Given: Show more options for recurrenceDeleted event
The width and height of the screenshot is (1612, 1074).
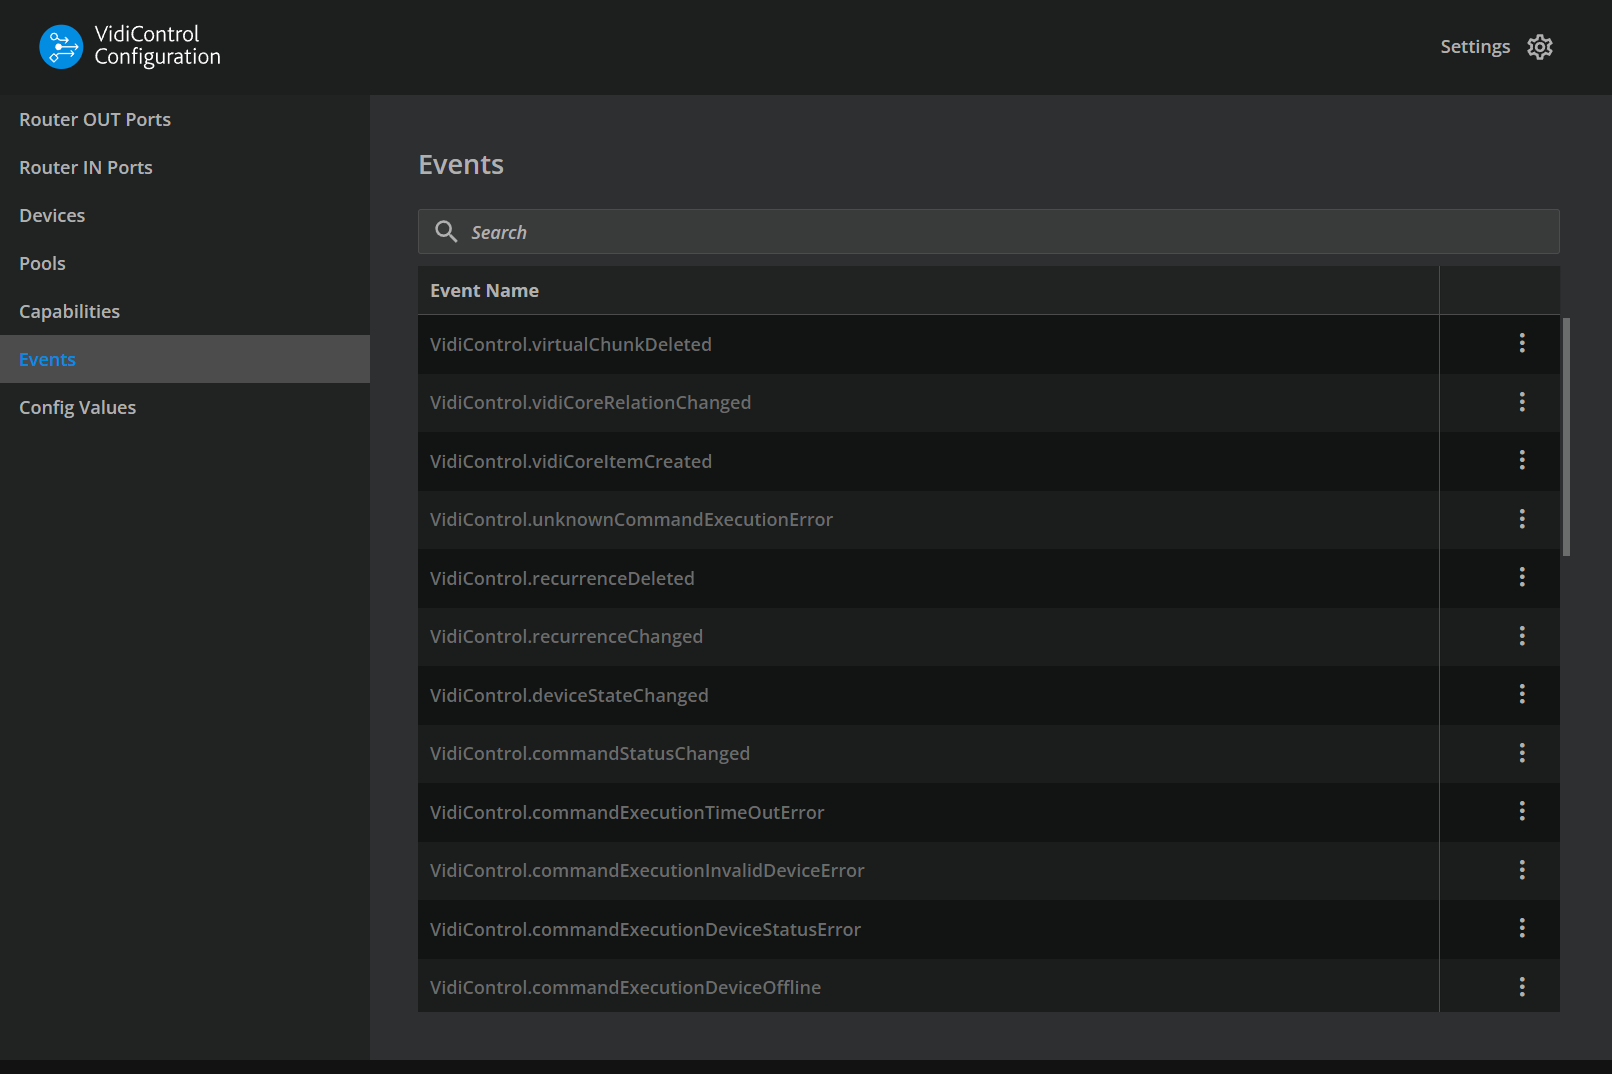Looking at the screenshot, I should click(x=1521, y=577).
